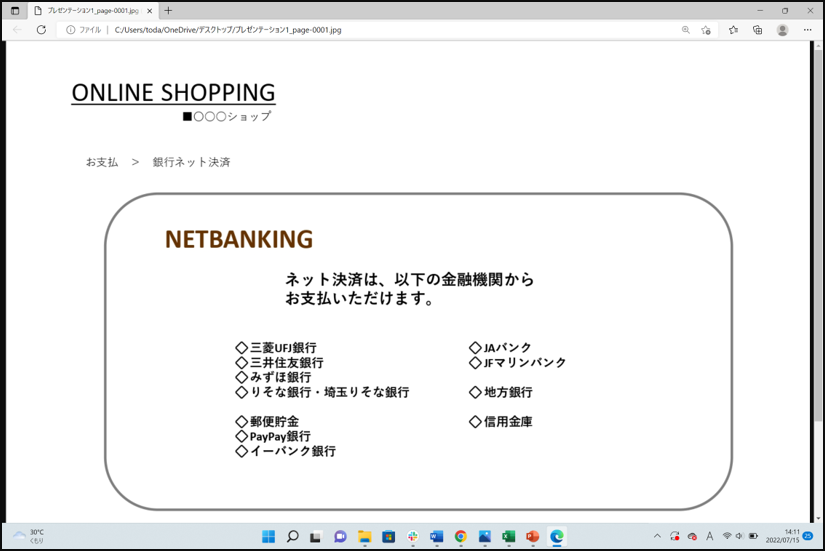Open Photos app from the taskbar
The image size is (825, 551).
point(485,536)
